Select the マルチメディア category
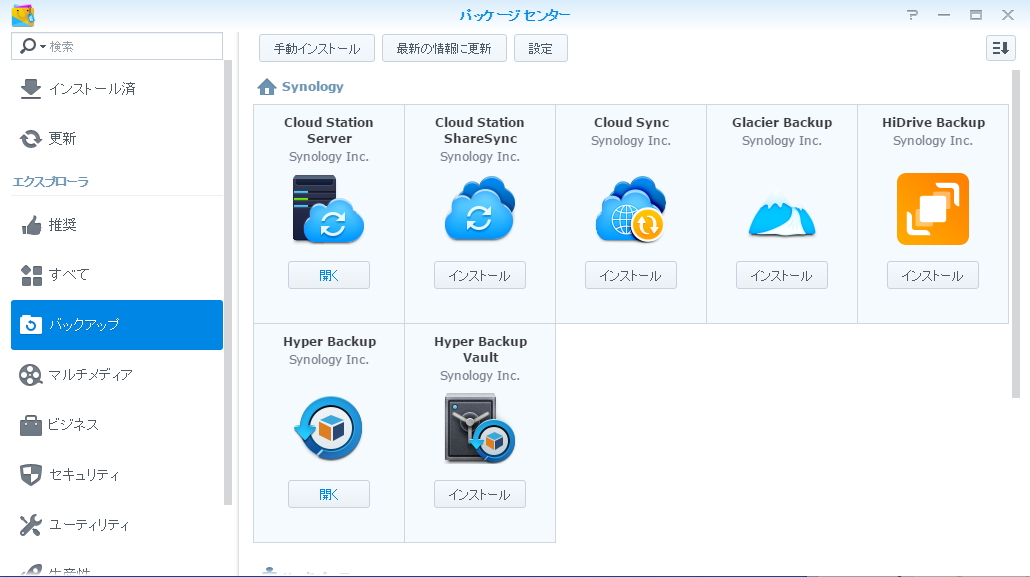Viewport: 1030px width, 577px height. point(117,375)
